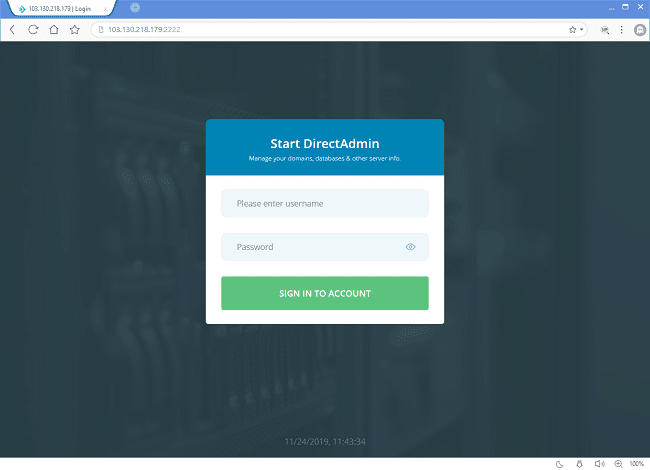
Task: Focus the username input field
Action: pyautogui.click(x=324, y=204)
